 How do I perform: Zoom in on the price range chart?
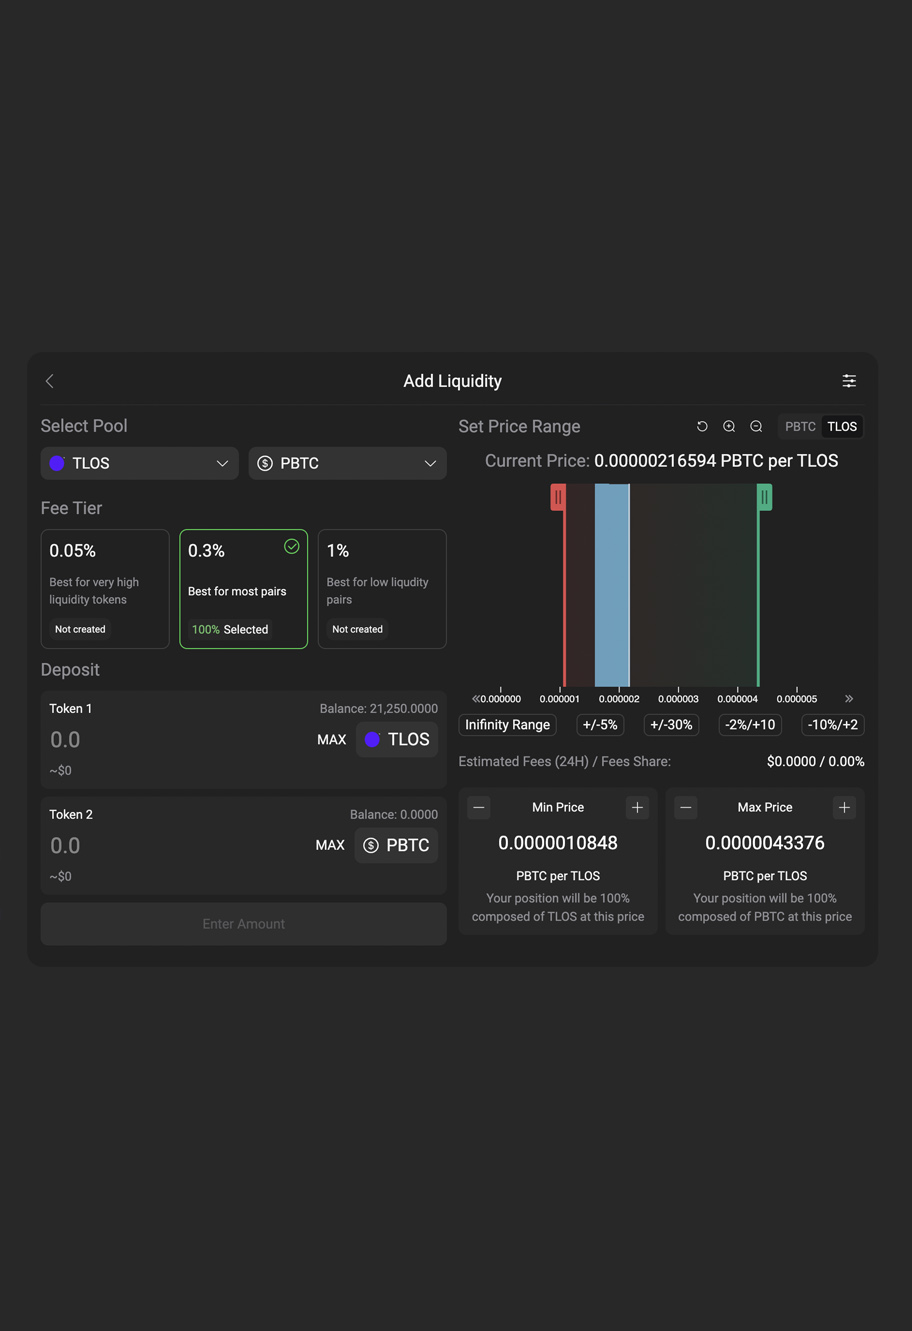point(729,426)
